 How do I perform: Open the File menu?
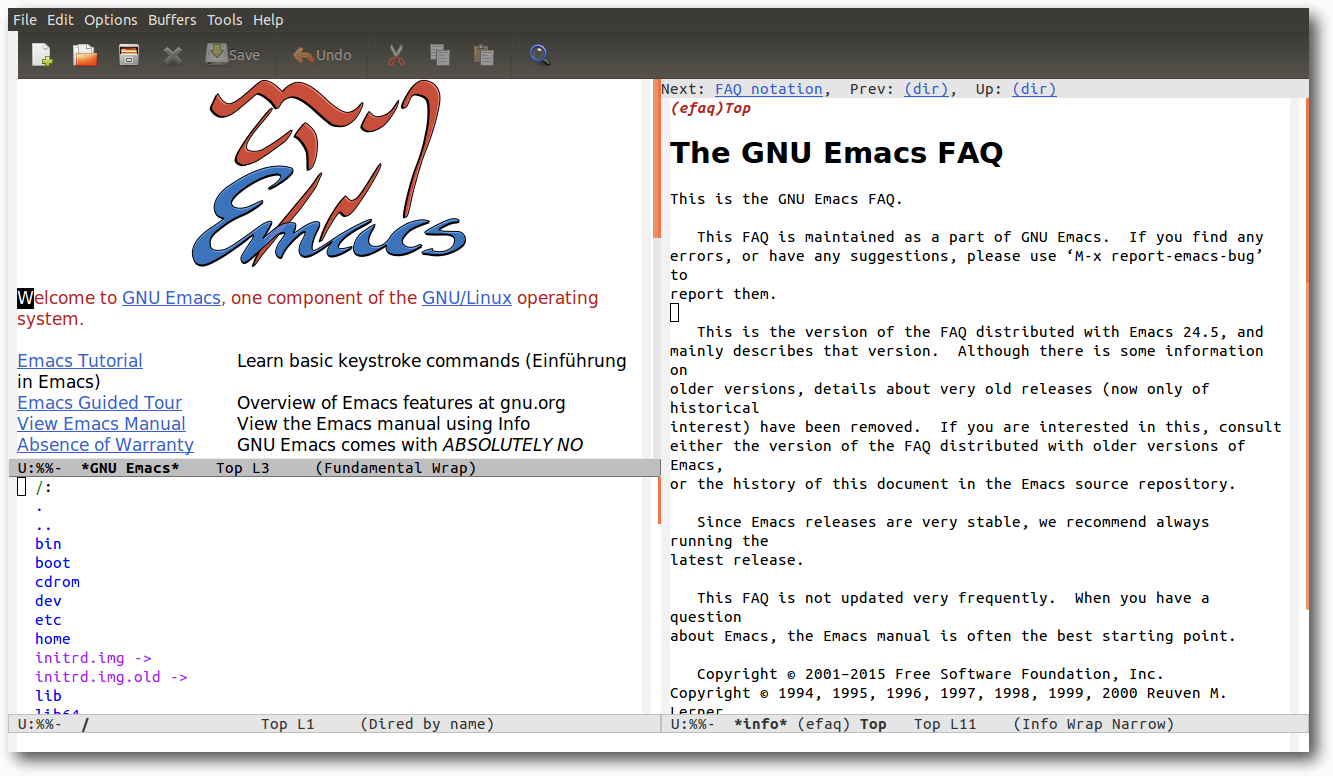[x=25, y=20]
